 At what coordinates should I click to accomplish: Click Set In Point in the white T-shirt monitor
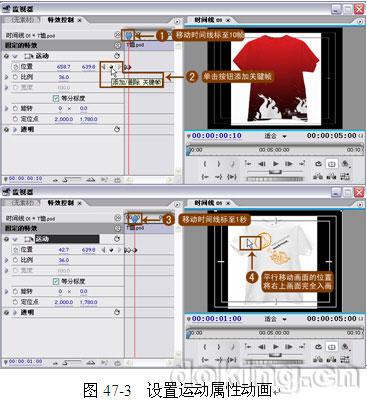[x=205, y=347]
